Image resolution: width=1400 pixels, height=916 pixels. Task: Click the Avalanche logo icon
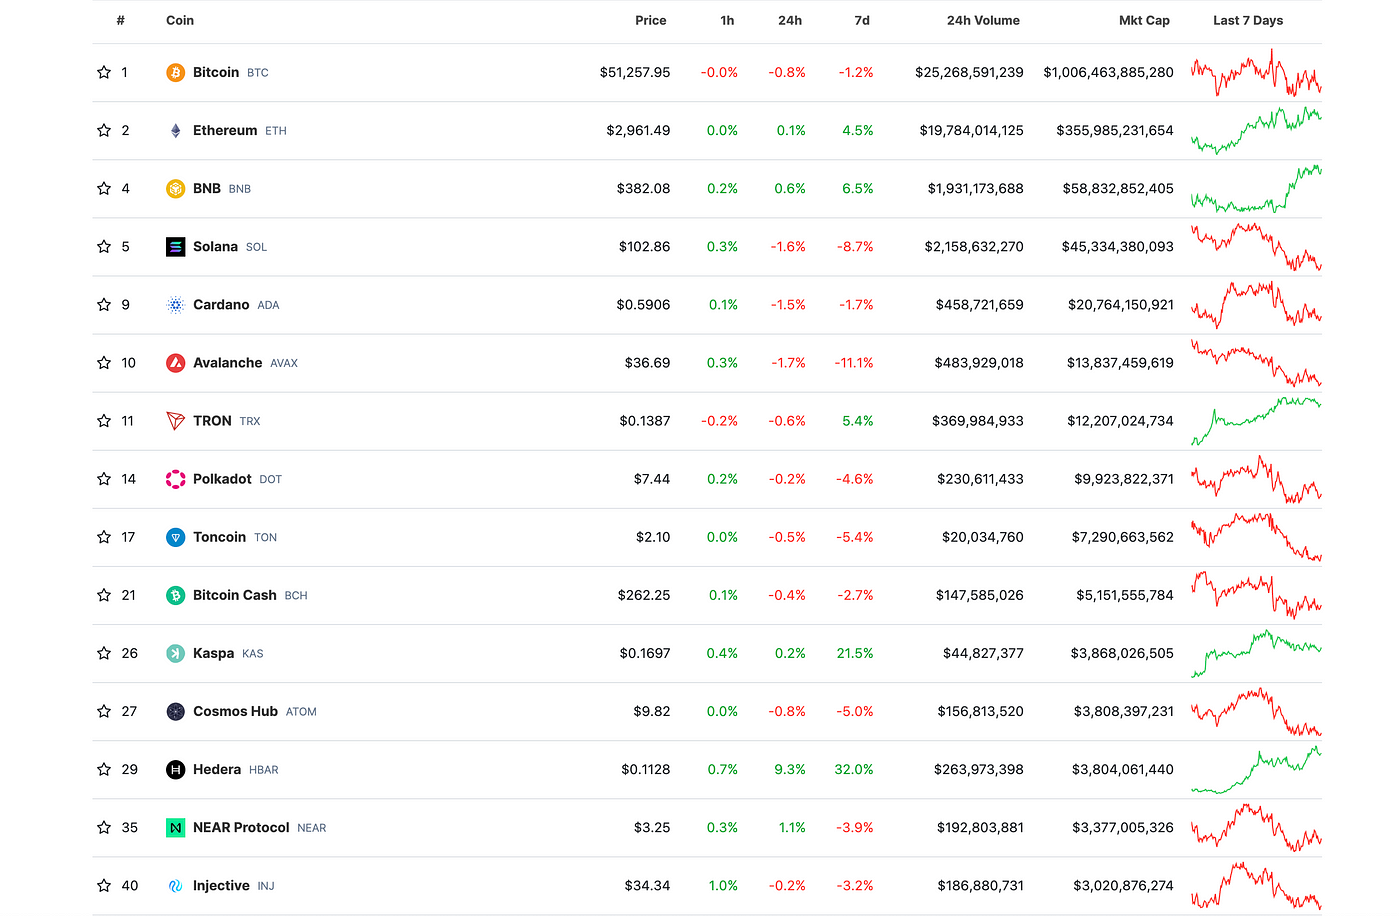pyautogui.click(x=175, y=363)
